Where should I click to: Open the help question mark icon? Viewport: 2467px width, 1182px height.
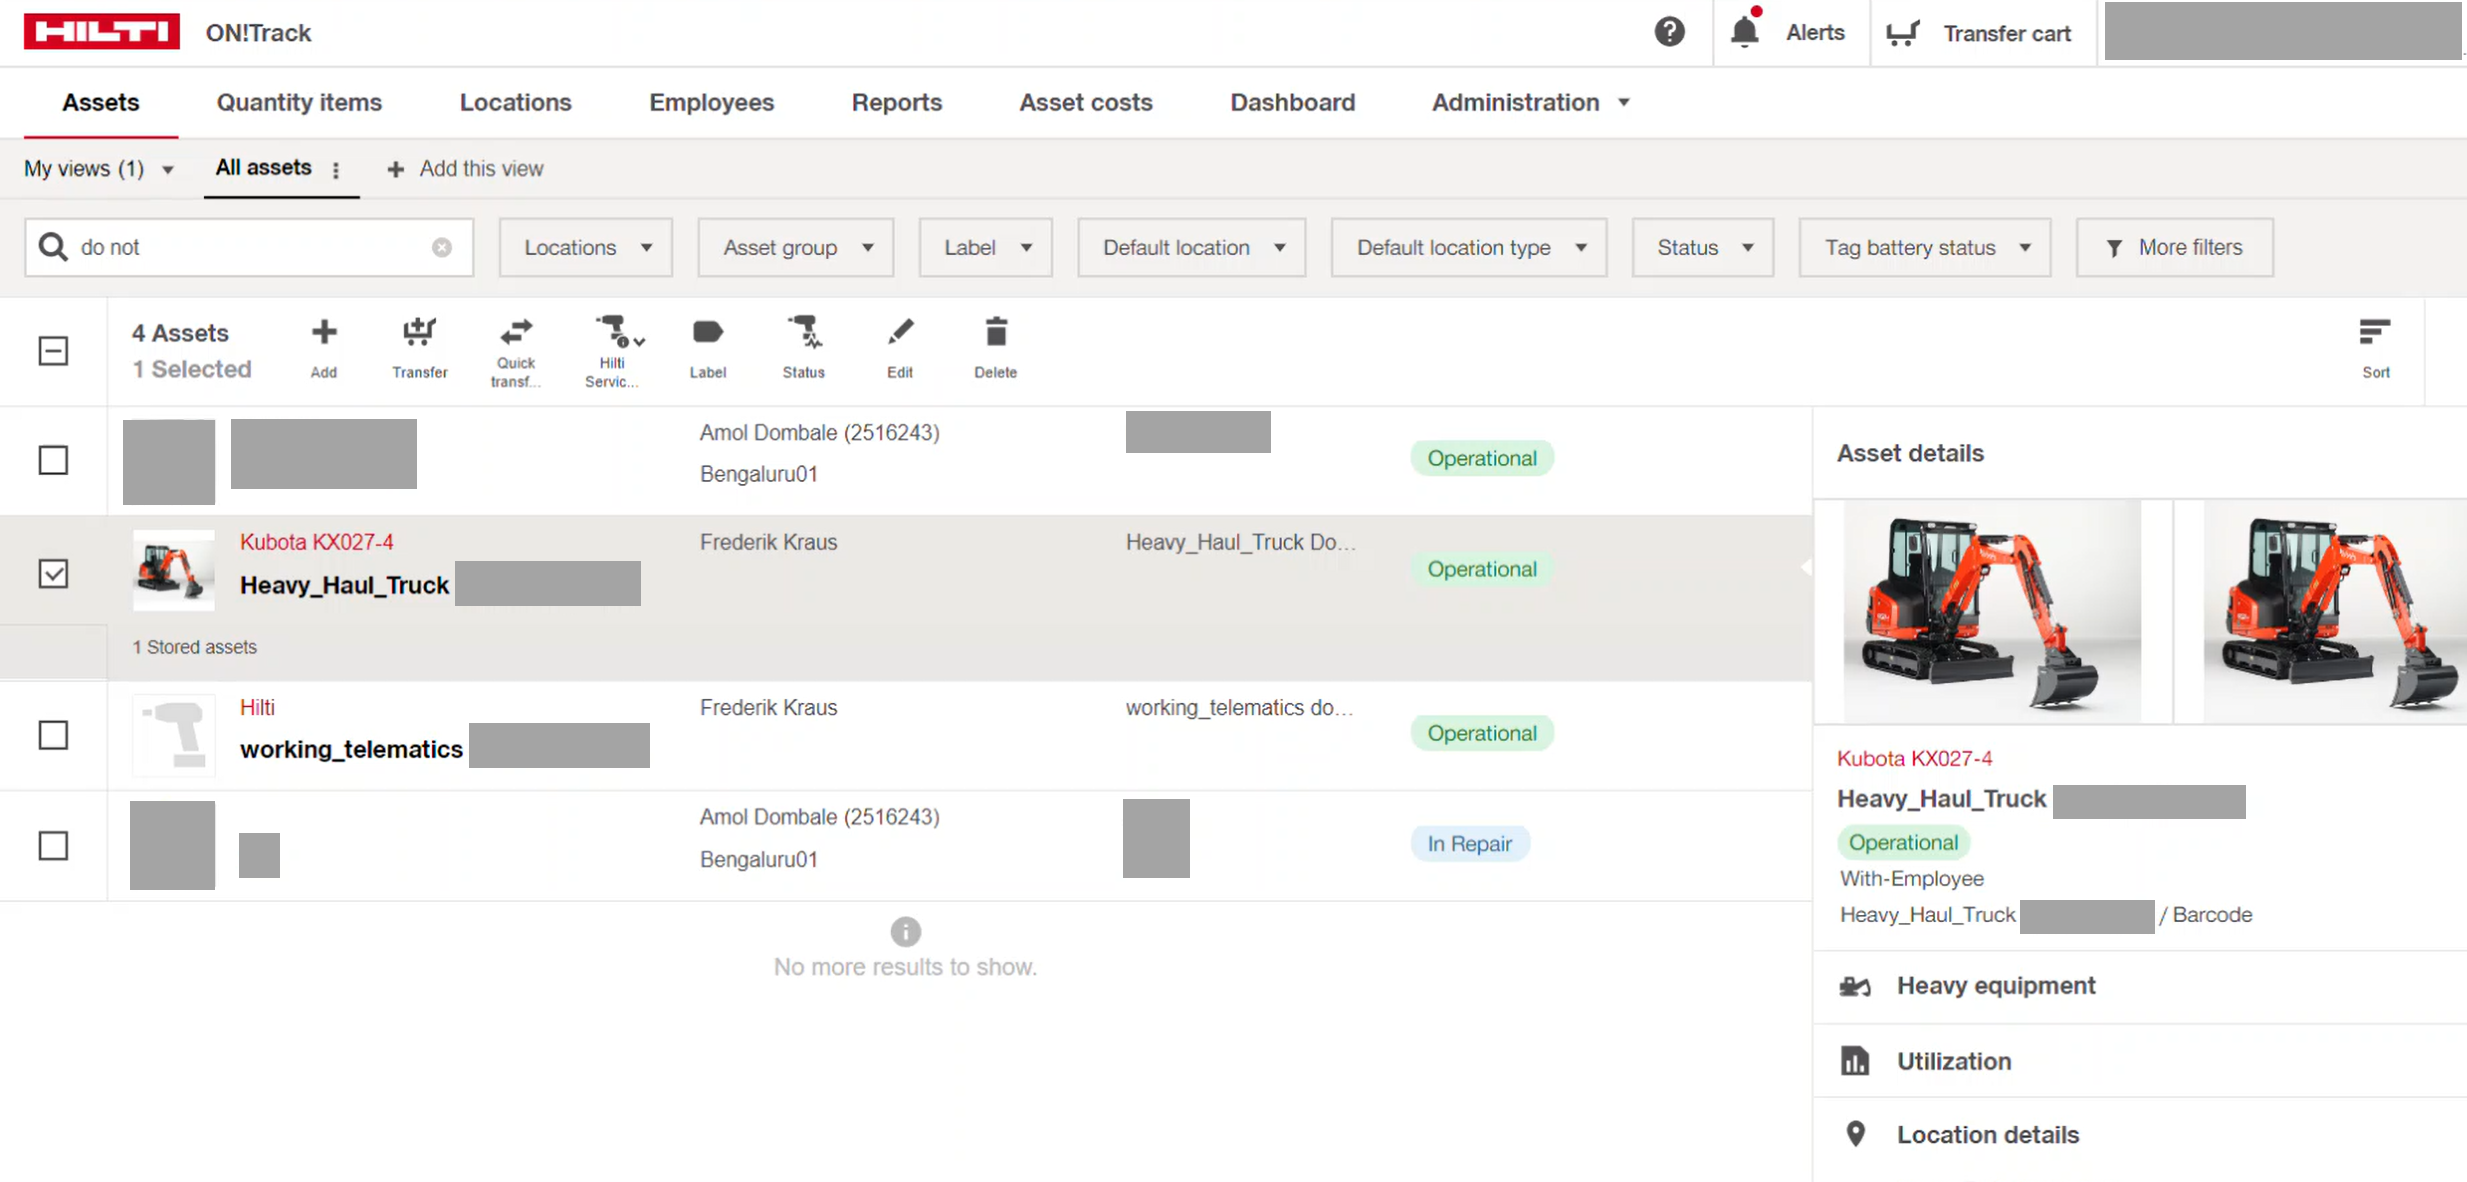coord(1669,32)
